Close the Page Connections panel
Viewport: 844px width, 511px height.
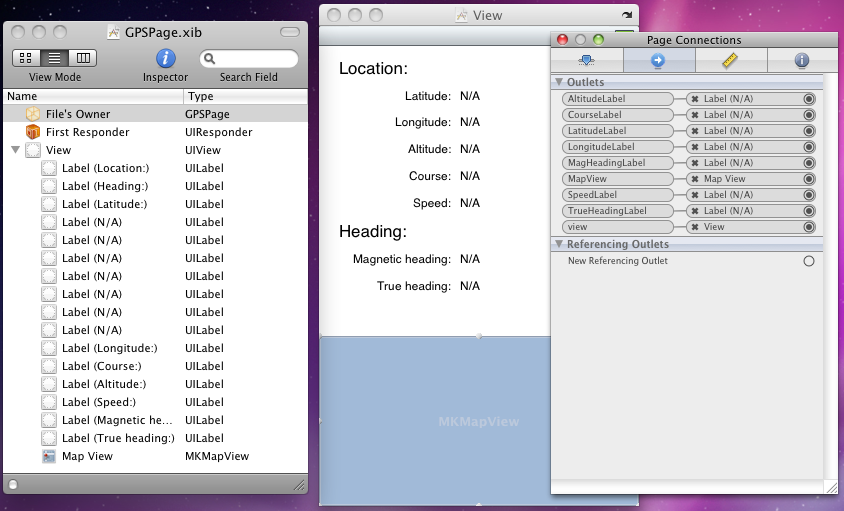pos(562,40)
